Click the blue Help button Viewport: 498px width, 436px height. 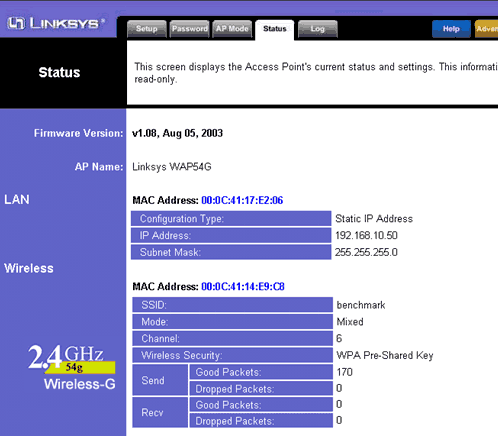point(451,29)
